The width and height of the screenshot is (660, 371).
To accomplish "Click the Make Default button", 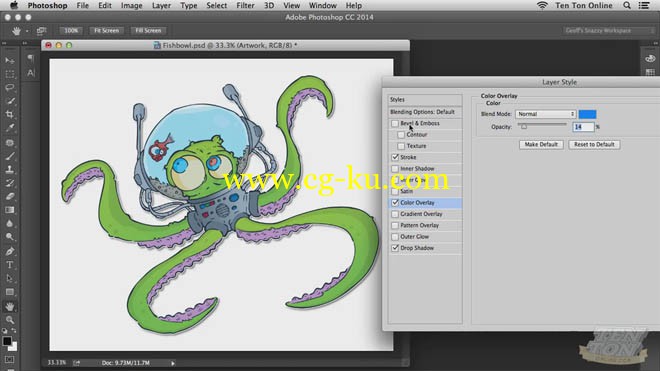I will (541, 144).
